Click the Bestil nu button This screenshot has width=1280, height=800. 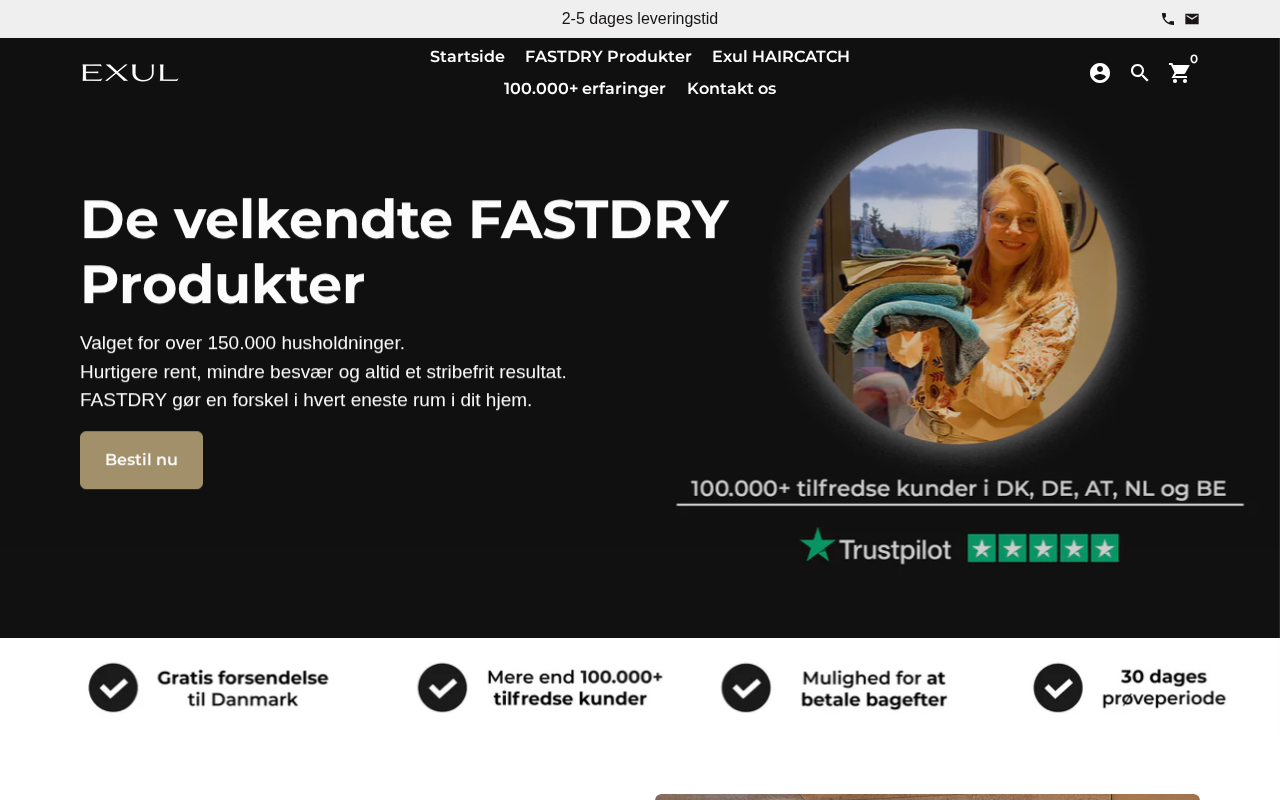click(x=141, y=460)
